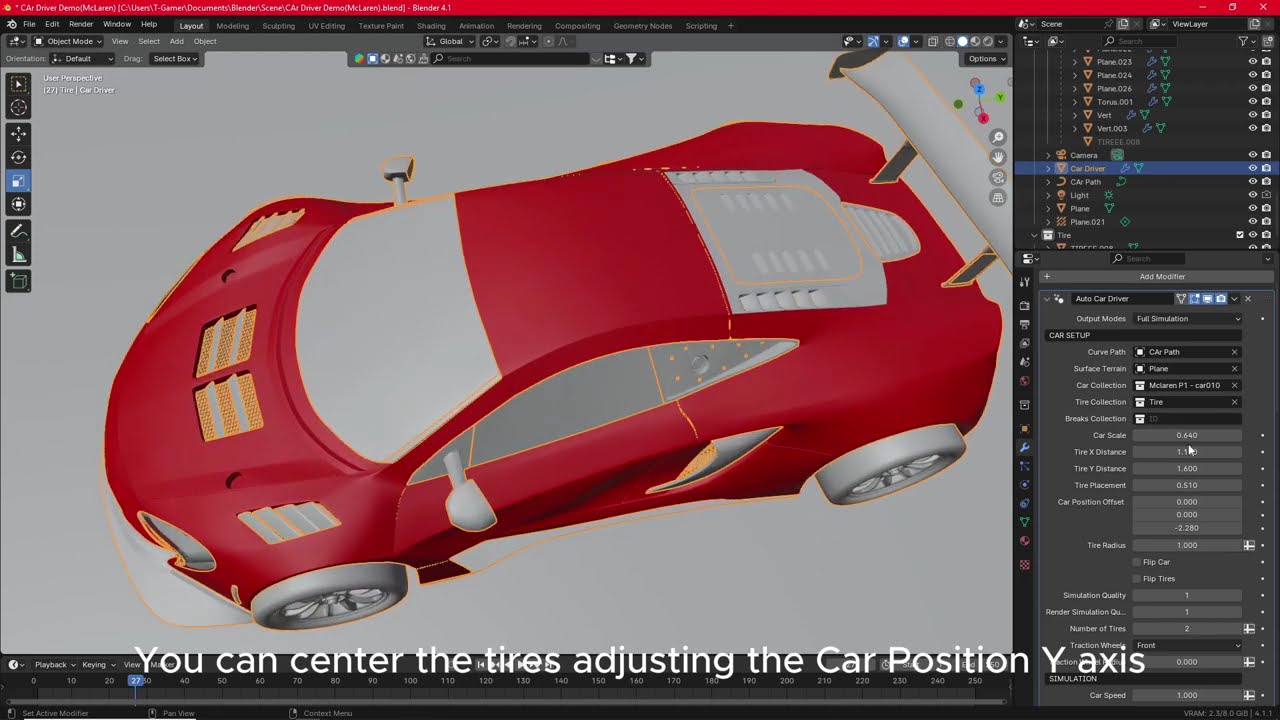Collapse the Auto Car Driver modifier panel
Screen dimensions: 1280x720
[1047, 299]
